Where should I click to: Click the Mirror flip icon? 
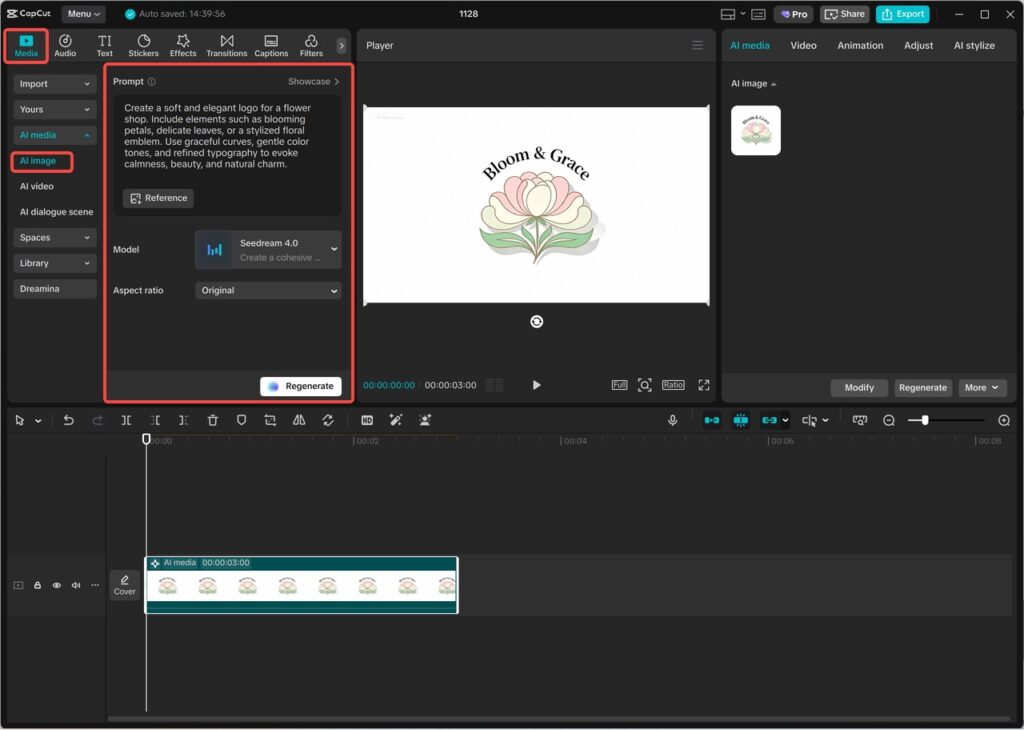pyautogui.click(x=299, y=421)
